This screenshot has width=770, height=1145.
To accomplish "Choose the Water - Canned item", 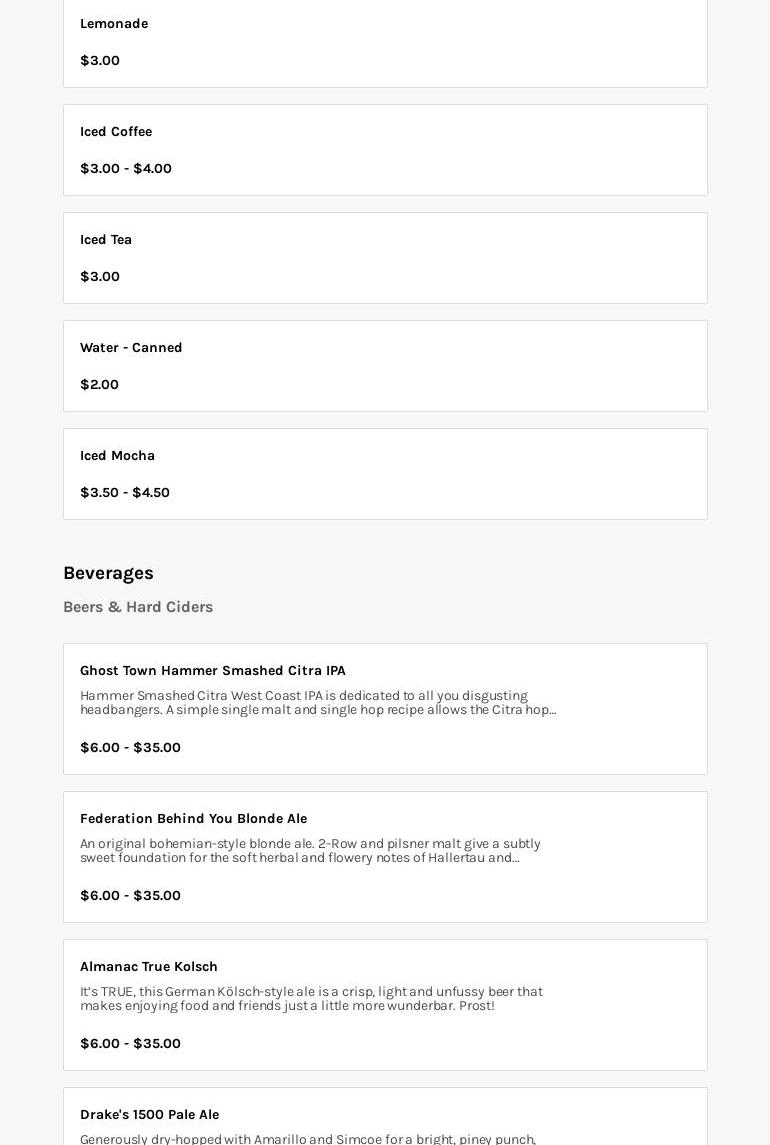I will pyautogui.click(x=131, y=348).
